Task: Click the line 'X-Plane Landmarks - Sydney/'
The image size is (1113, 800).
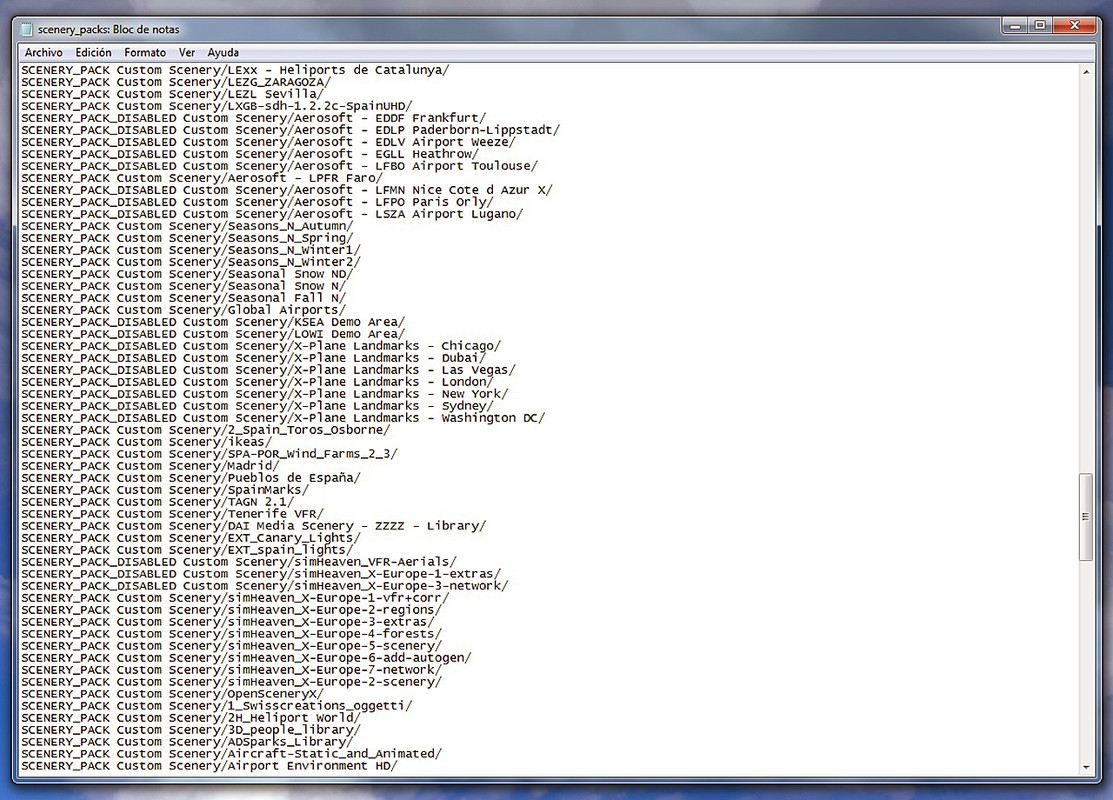Action: [257, 407]
